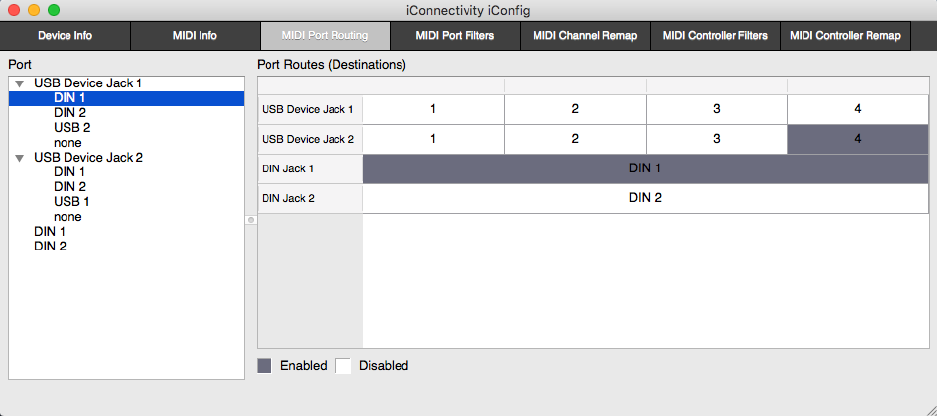
Task: Toggle the DIN 1 route for DIN Jack 1
Action: 644,169
